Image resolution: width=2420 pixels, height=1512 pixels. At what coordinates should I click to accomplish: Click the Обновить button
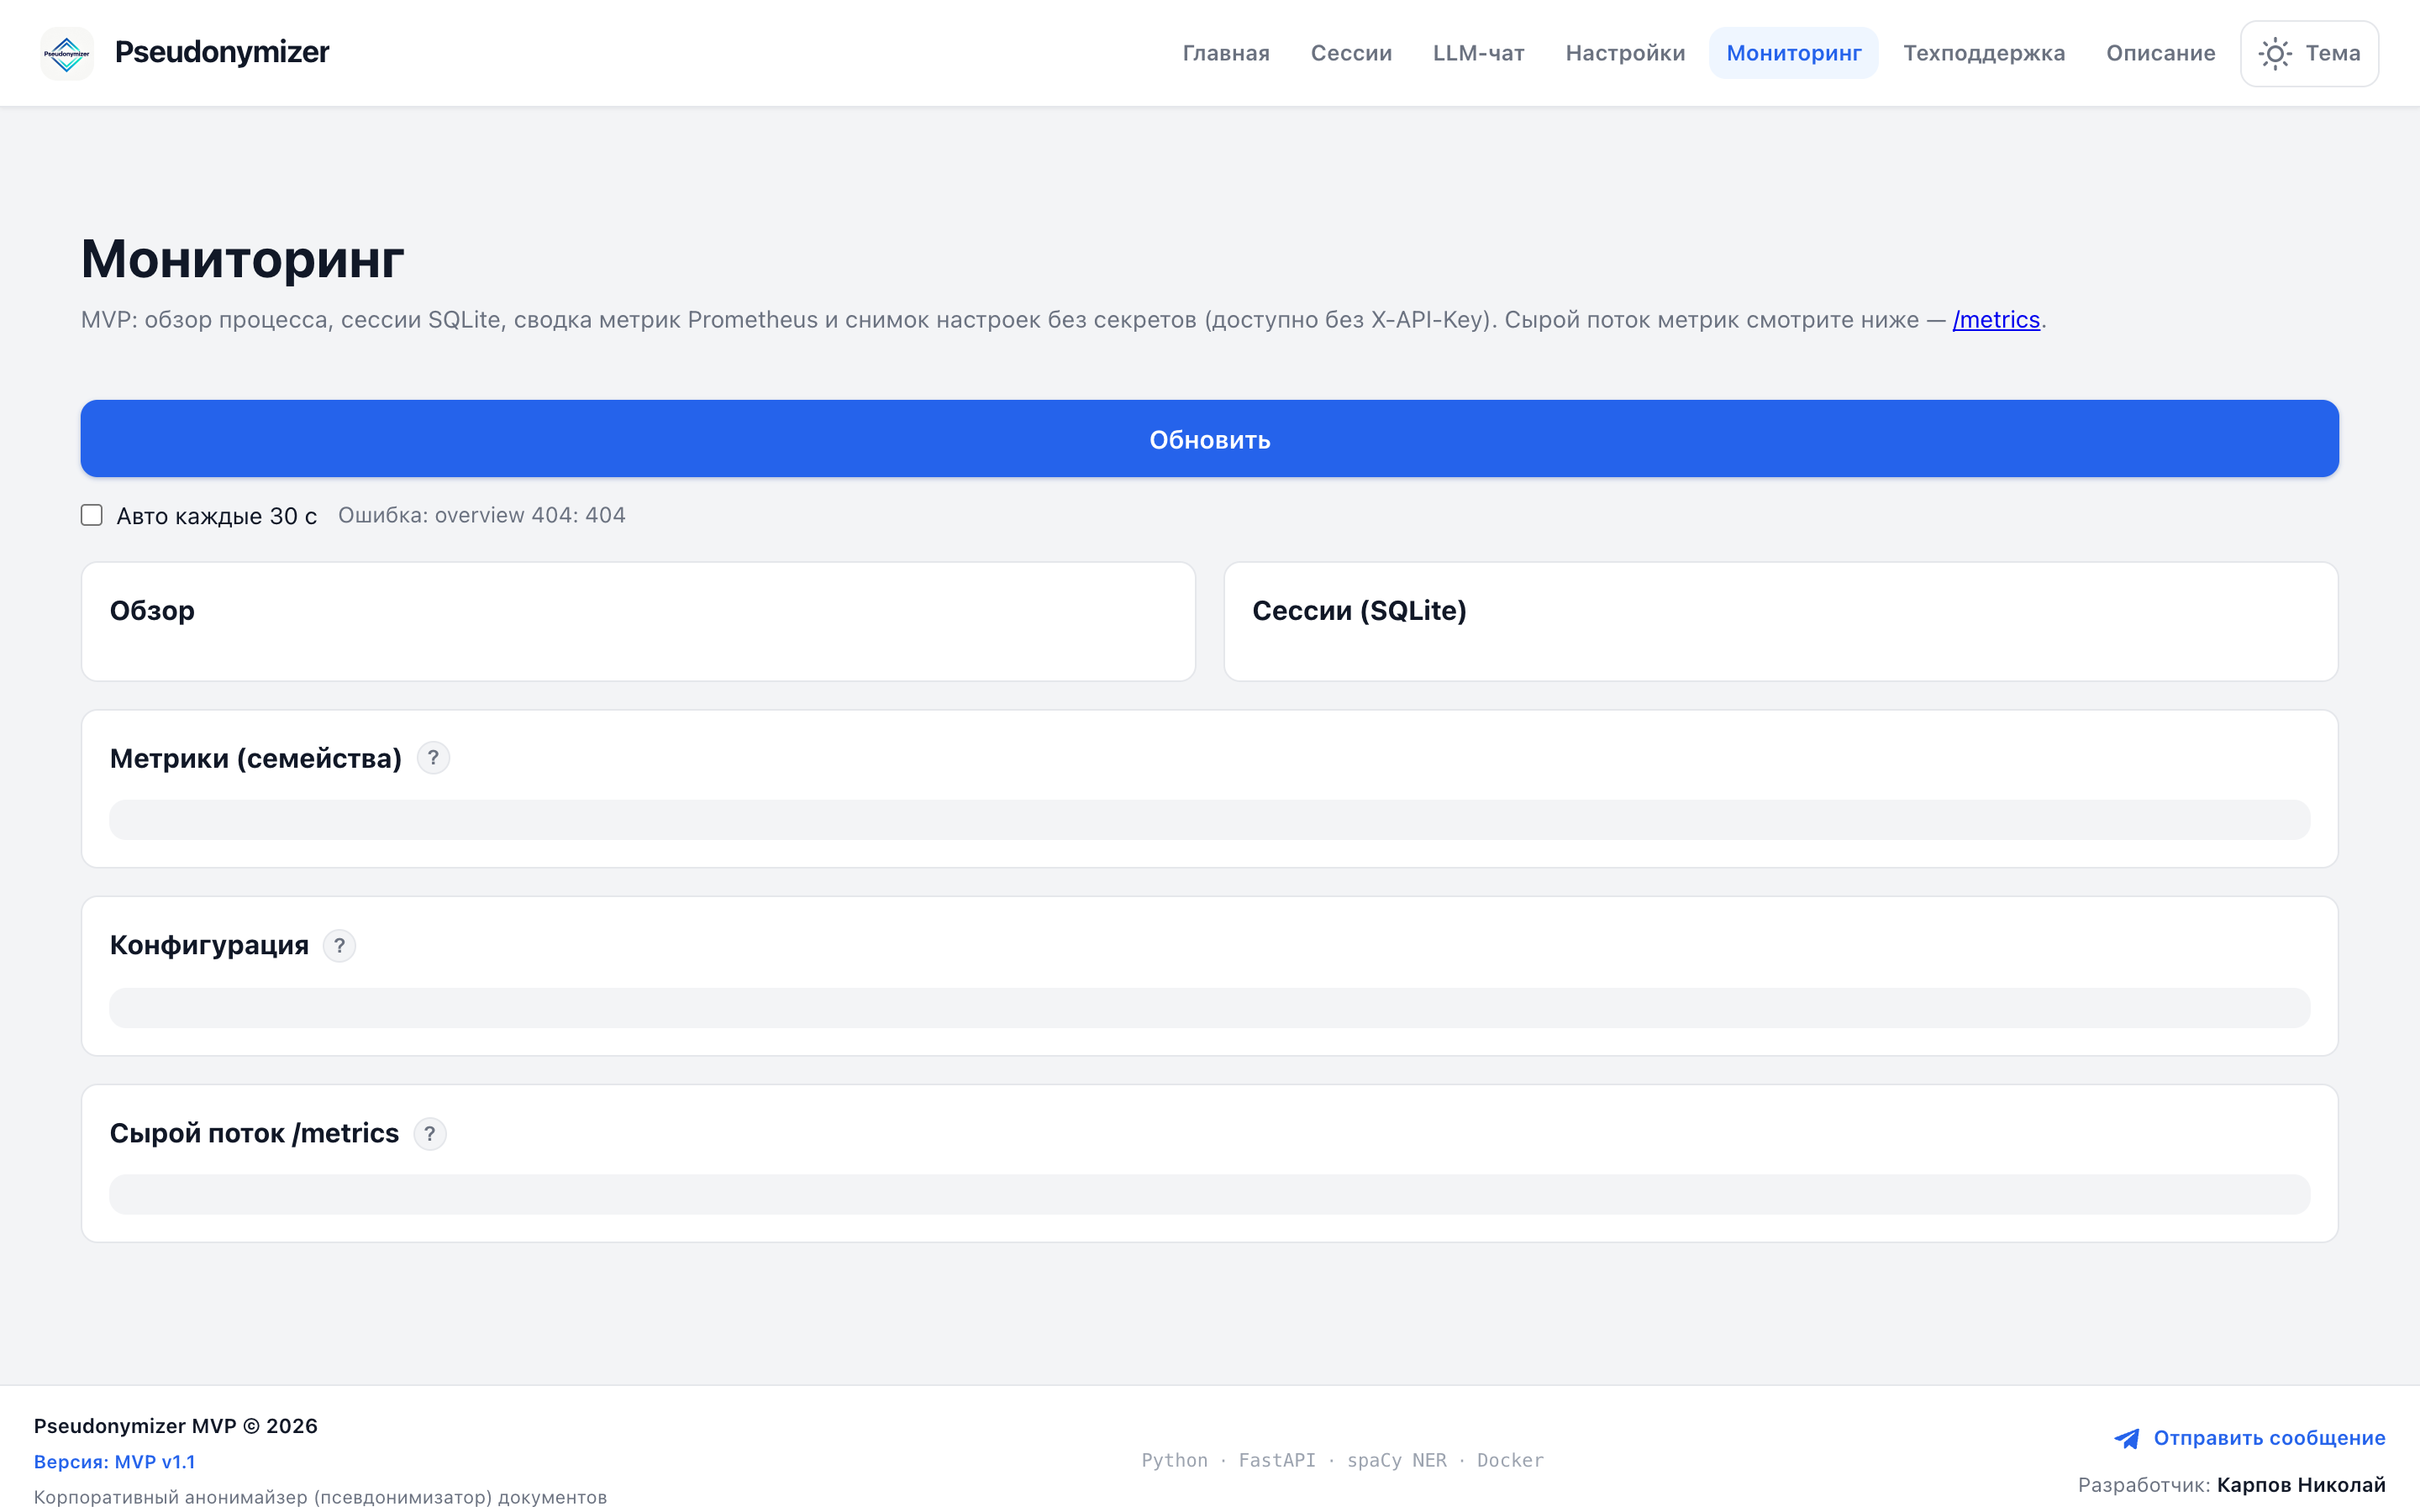(x=1210, y=439)
